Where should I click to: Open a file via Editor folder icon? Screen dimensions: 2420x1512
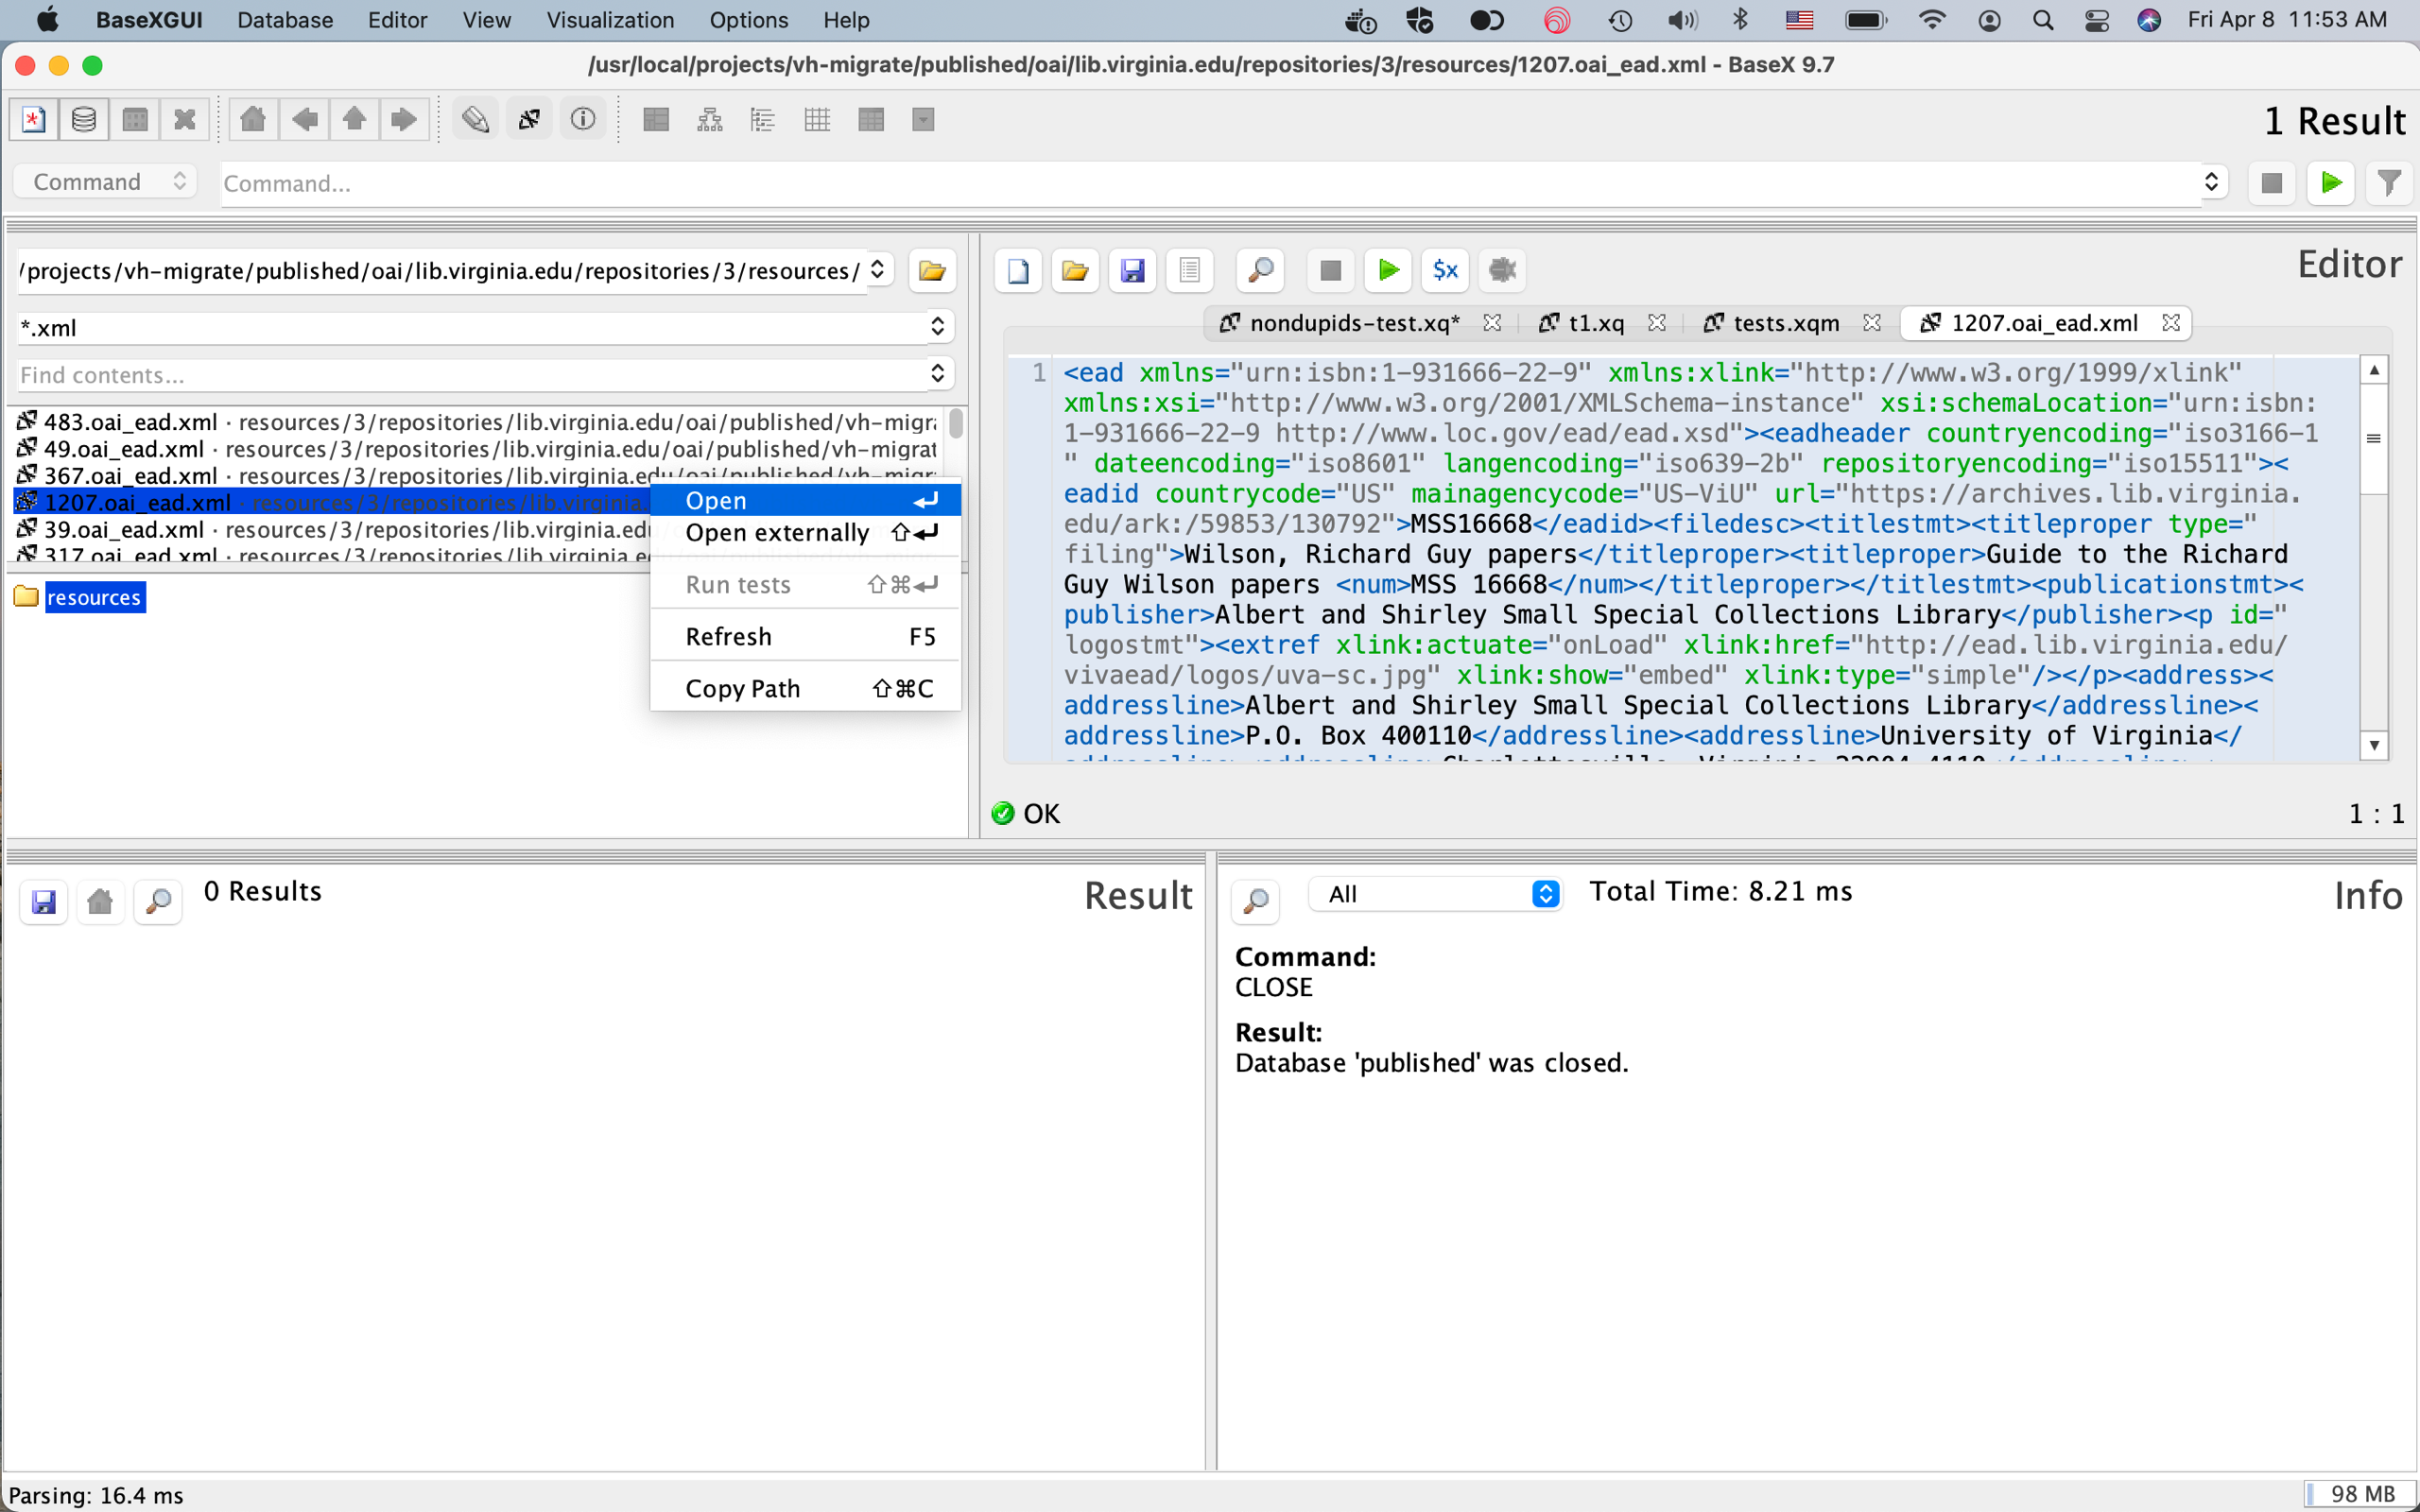coord(1075,270)
